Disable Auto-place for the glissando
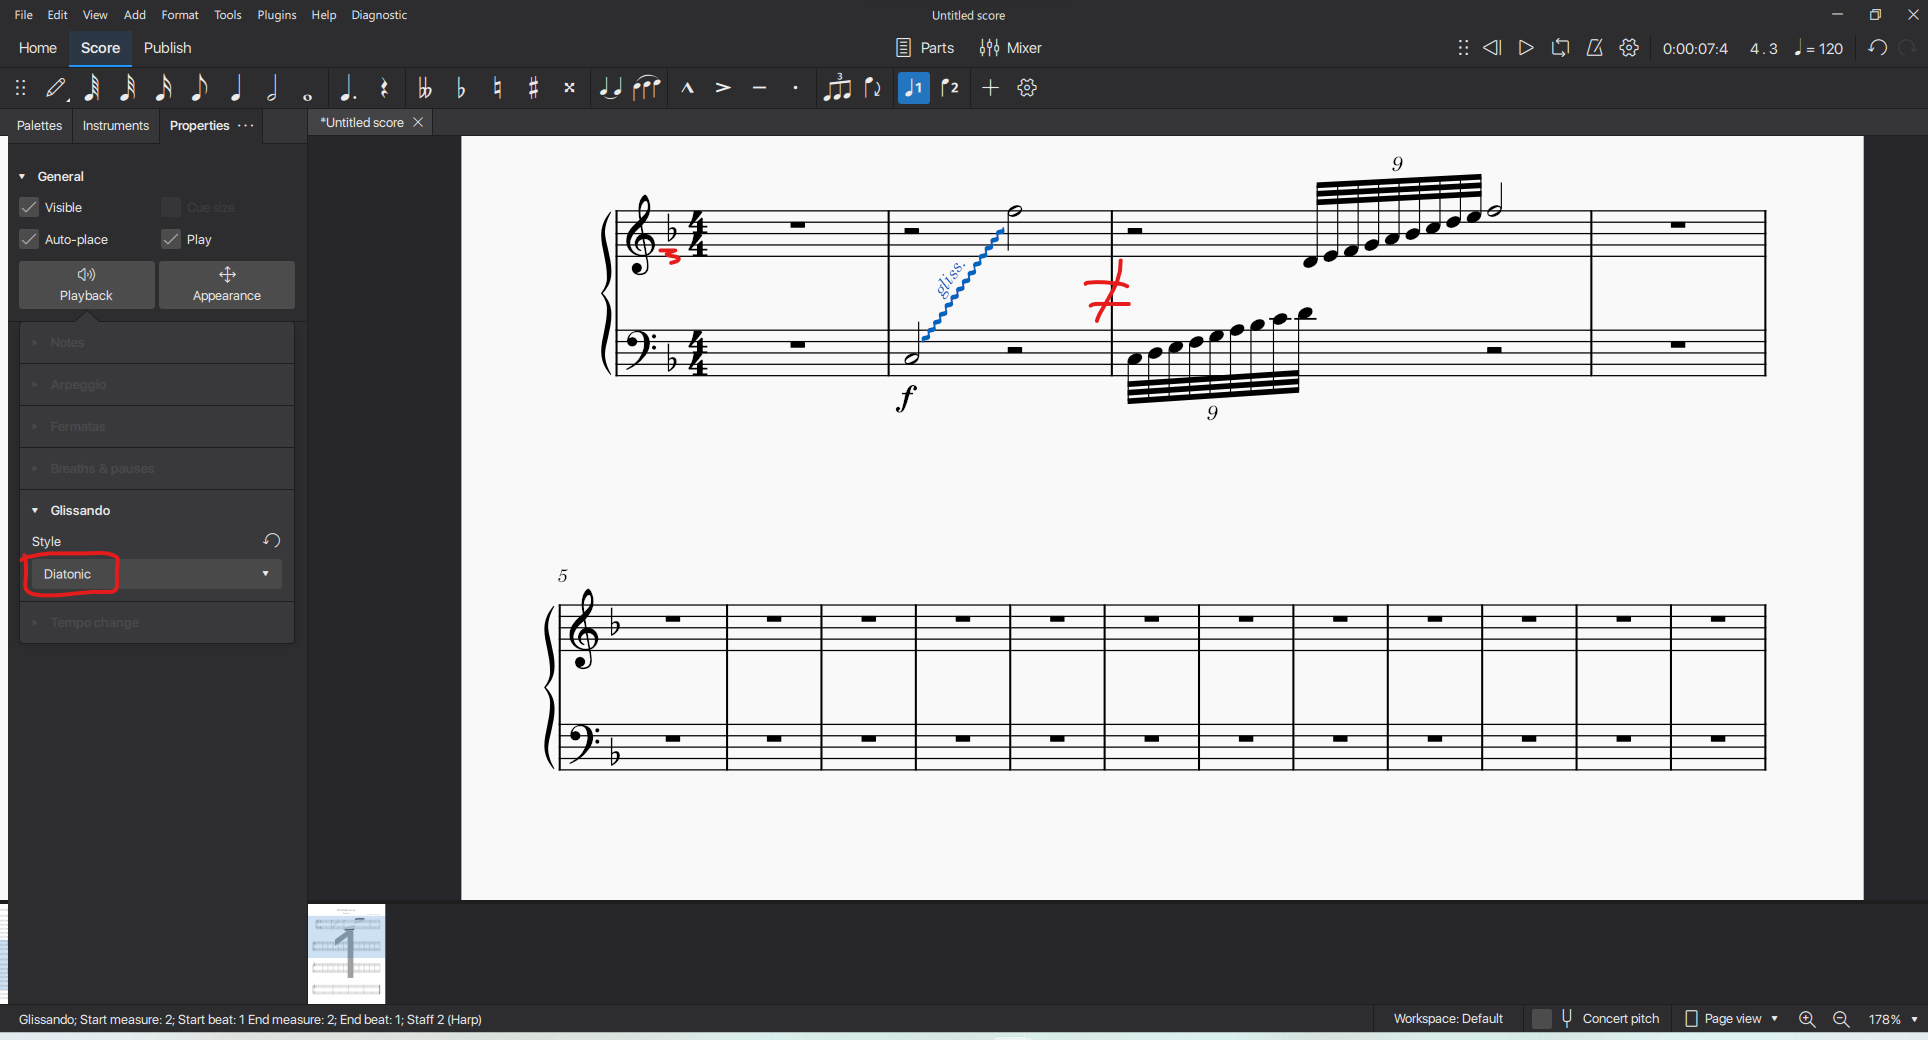This screenshot has height=1040, width=1928. 29,239
